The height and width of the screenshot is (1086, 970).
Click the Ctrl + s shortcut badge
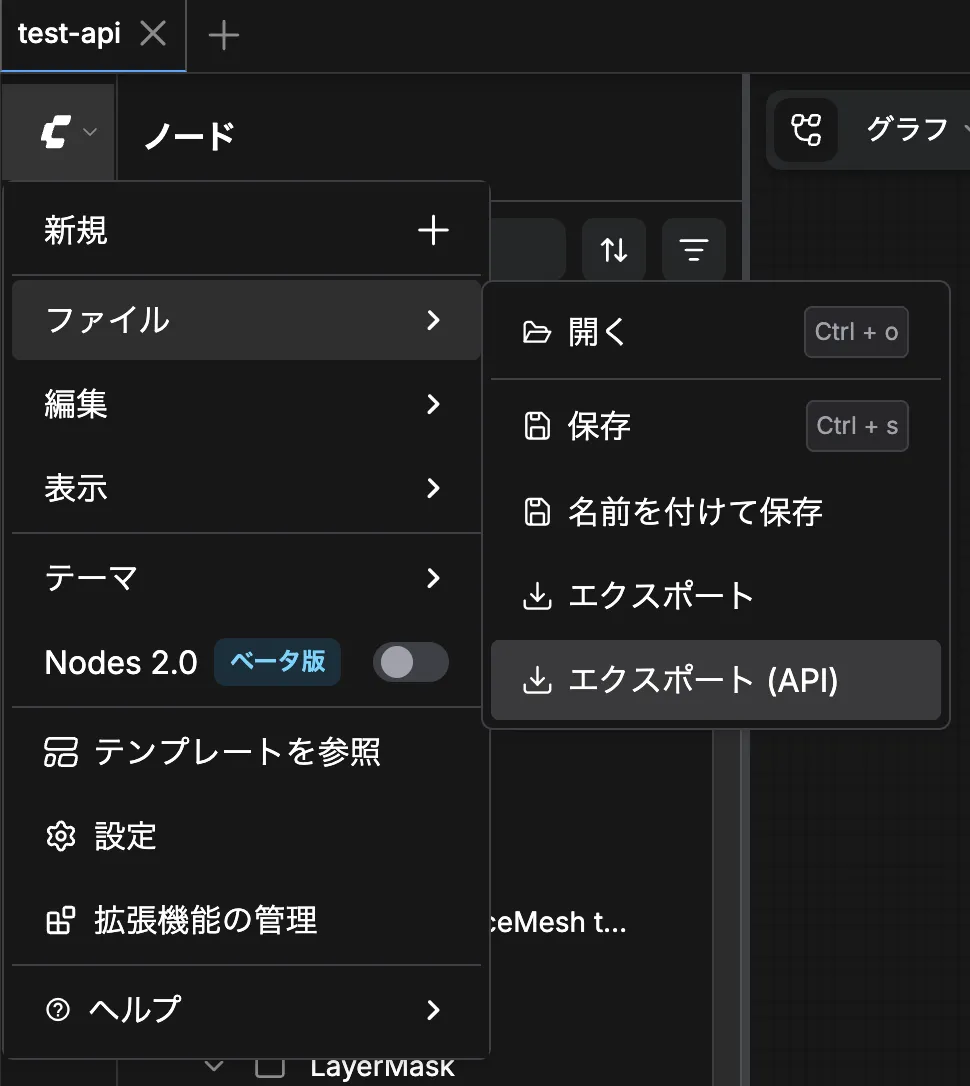(x=857, y=426)
